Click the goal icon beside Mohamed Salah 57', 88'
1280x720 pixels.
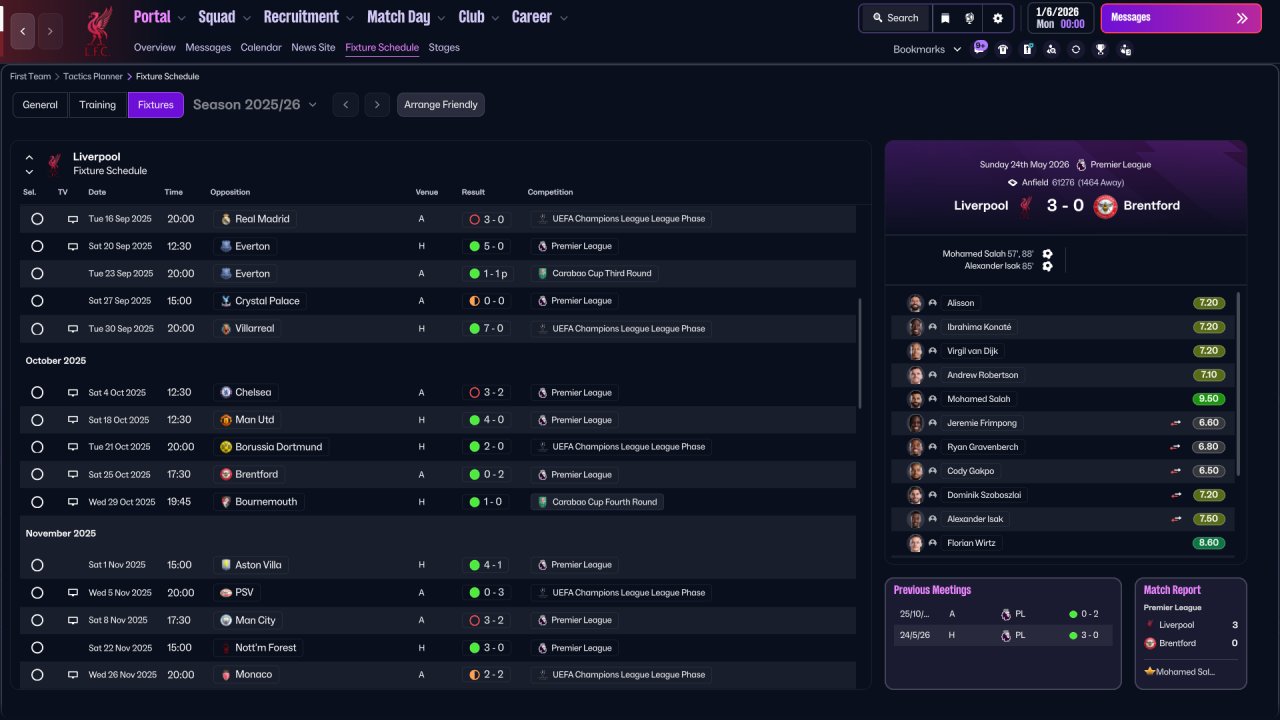click(1047, 254)
